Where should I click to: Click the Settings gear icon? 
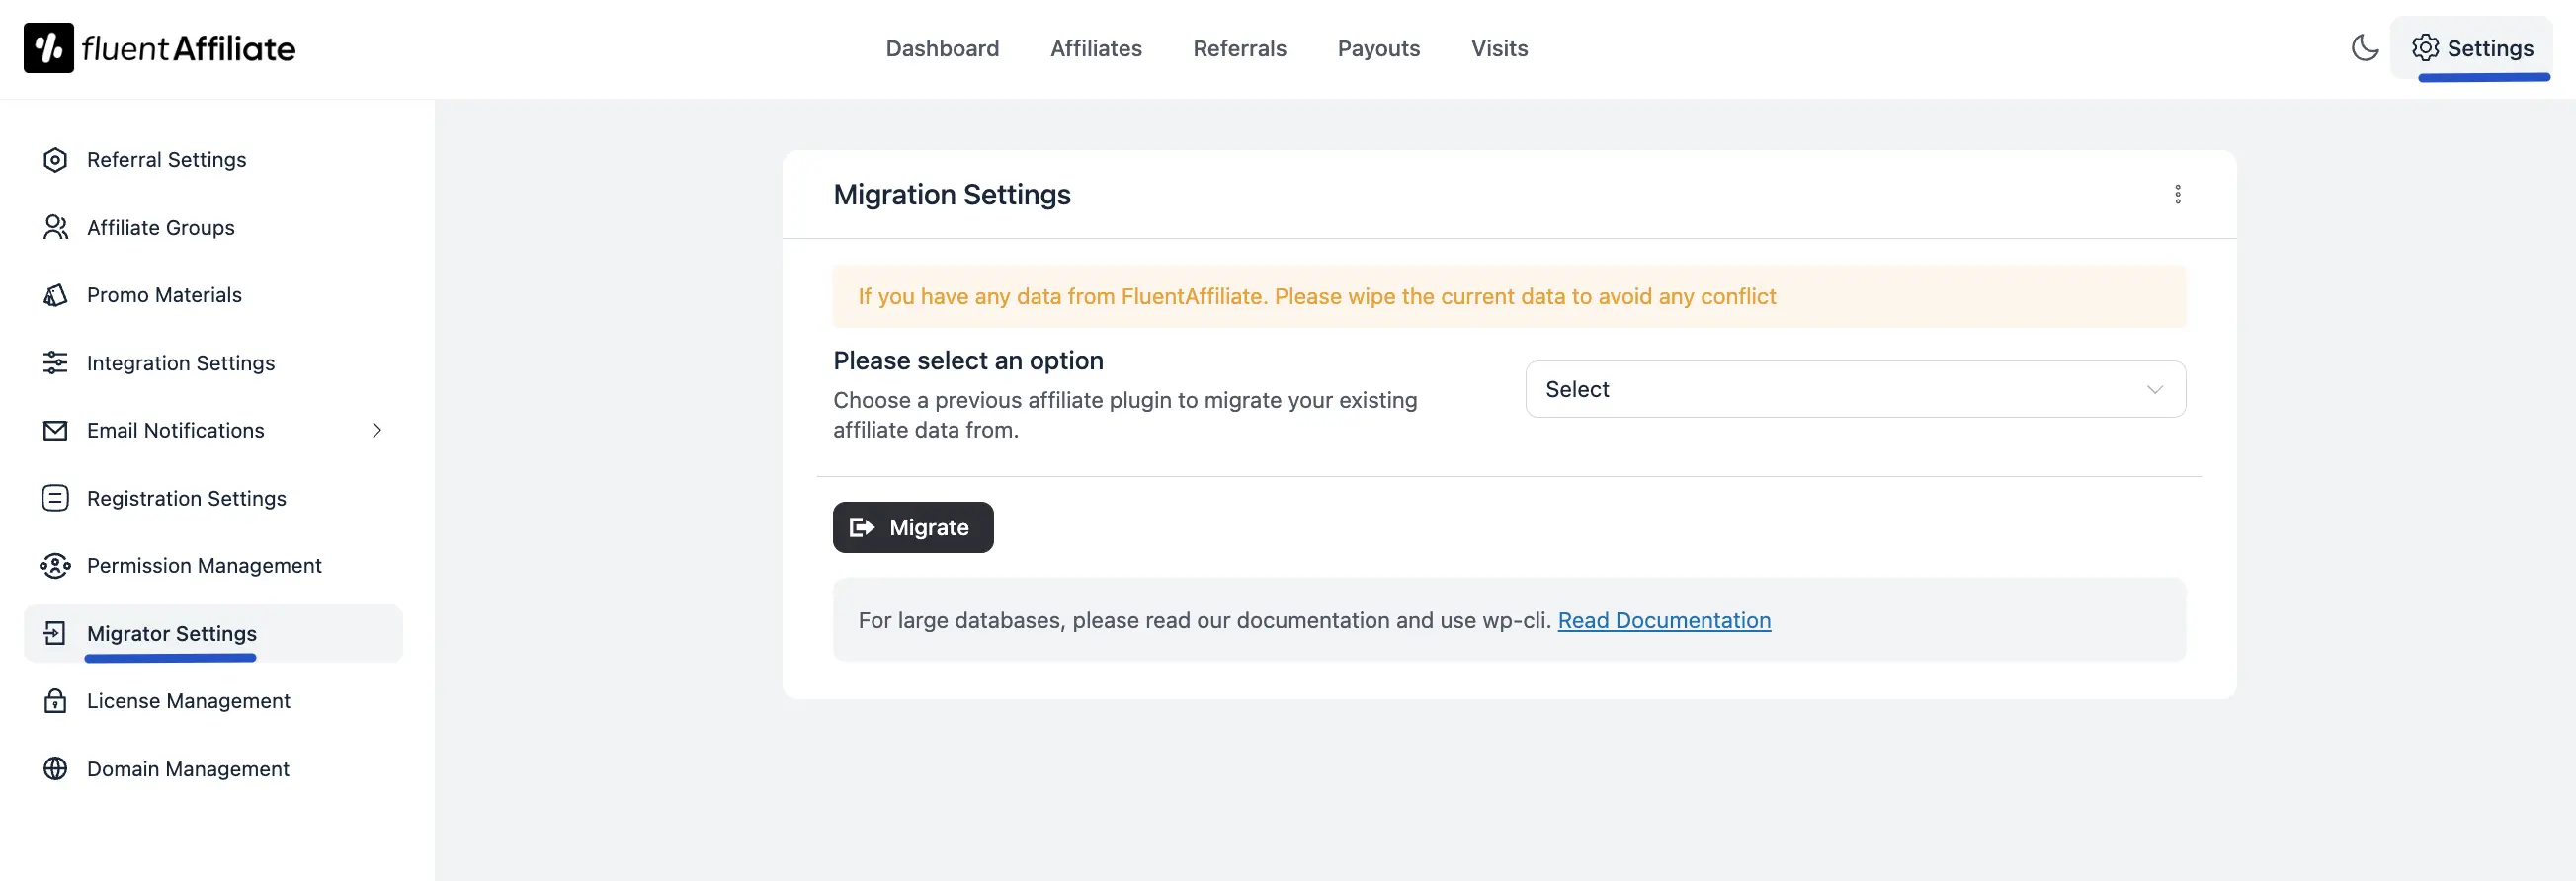pyautogui.click(x=2425, y=47)
